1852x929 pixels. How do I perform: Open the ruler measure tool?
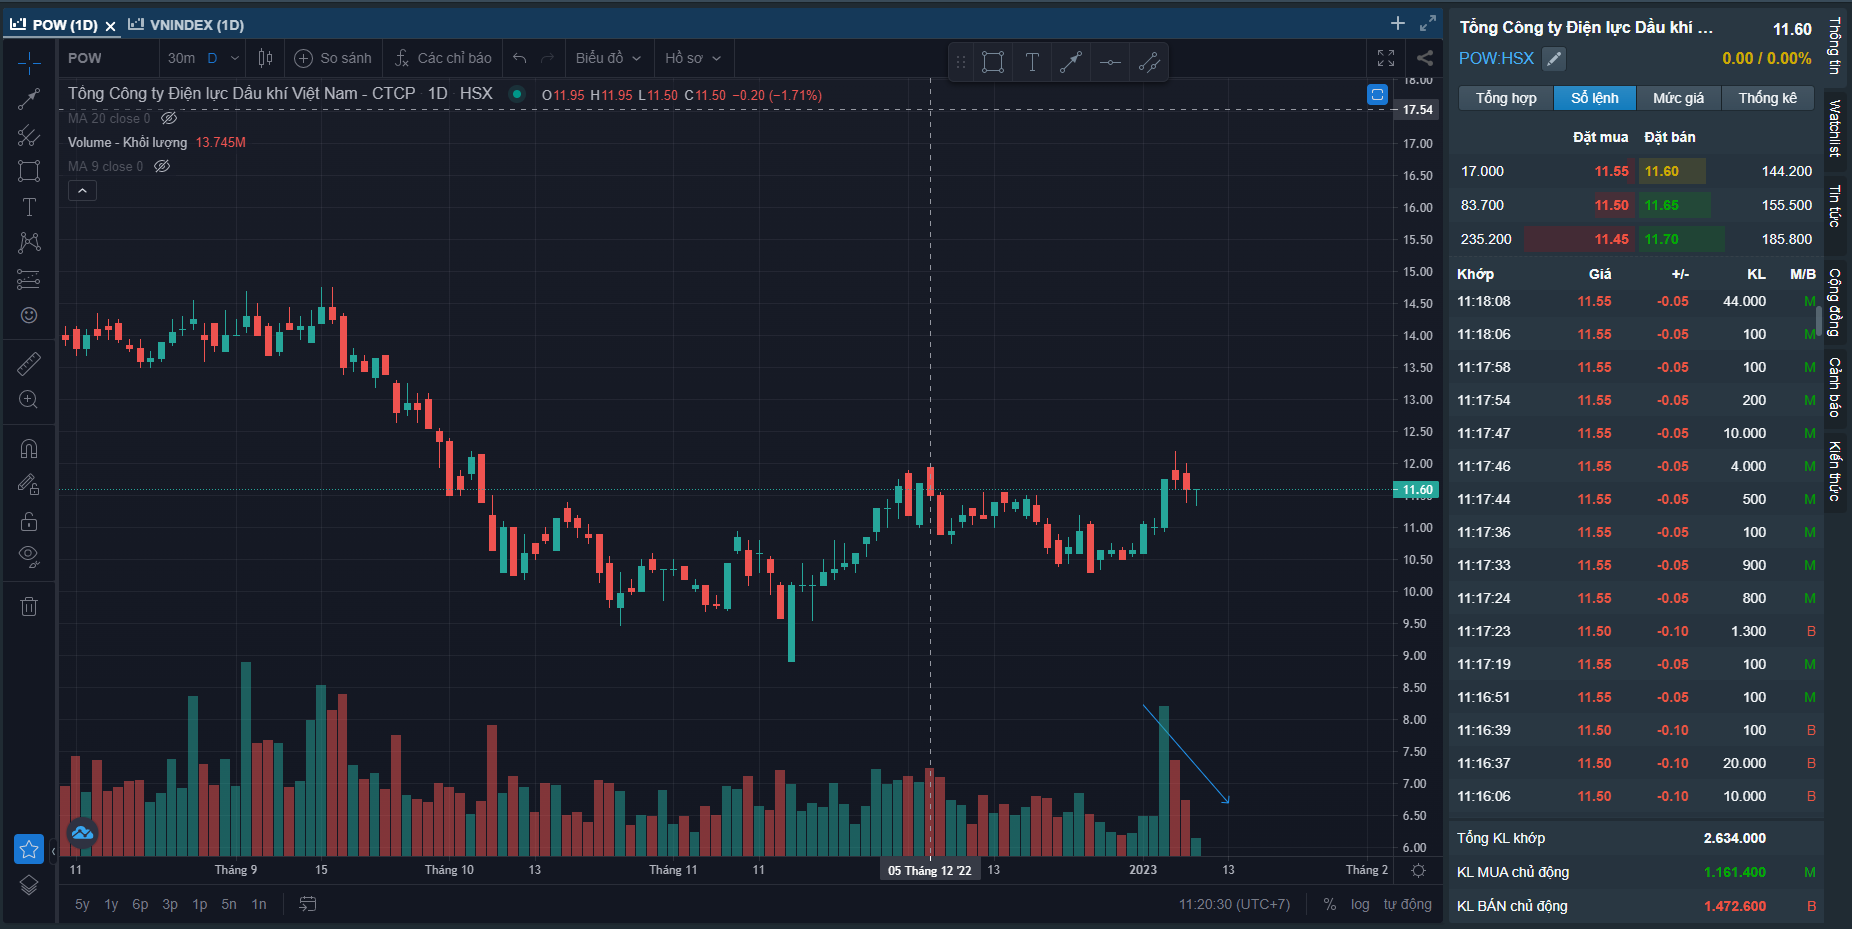pyautogui.click(x=29, y=363)
